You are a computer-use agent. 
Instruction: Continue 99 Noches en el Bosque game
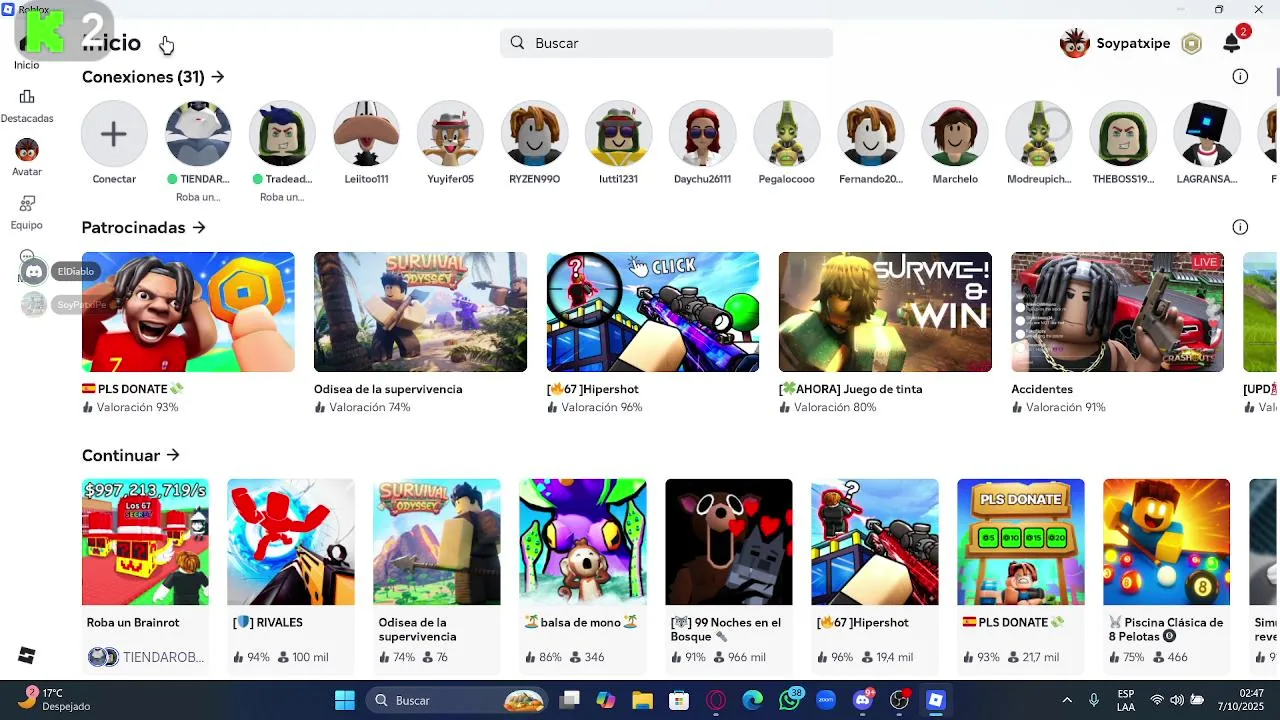[x=729, y=542]
